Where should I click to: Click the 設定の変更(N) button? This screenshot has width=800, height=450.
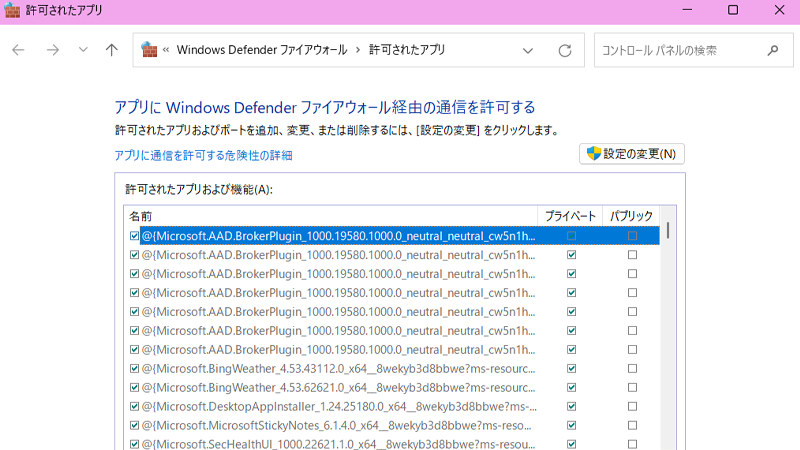pyautogui.click(x=632, y=154)
